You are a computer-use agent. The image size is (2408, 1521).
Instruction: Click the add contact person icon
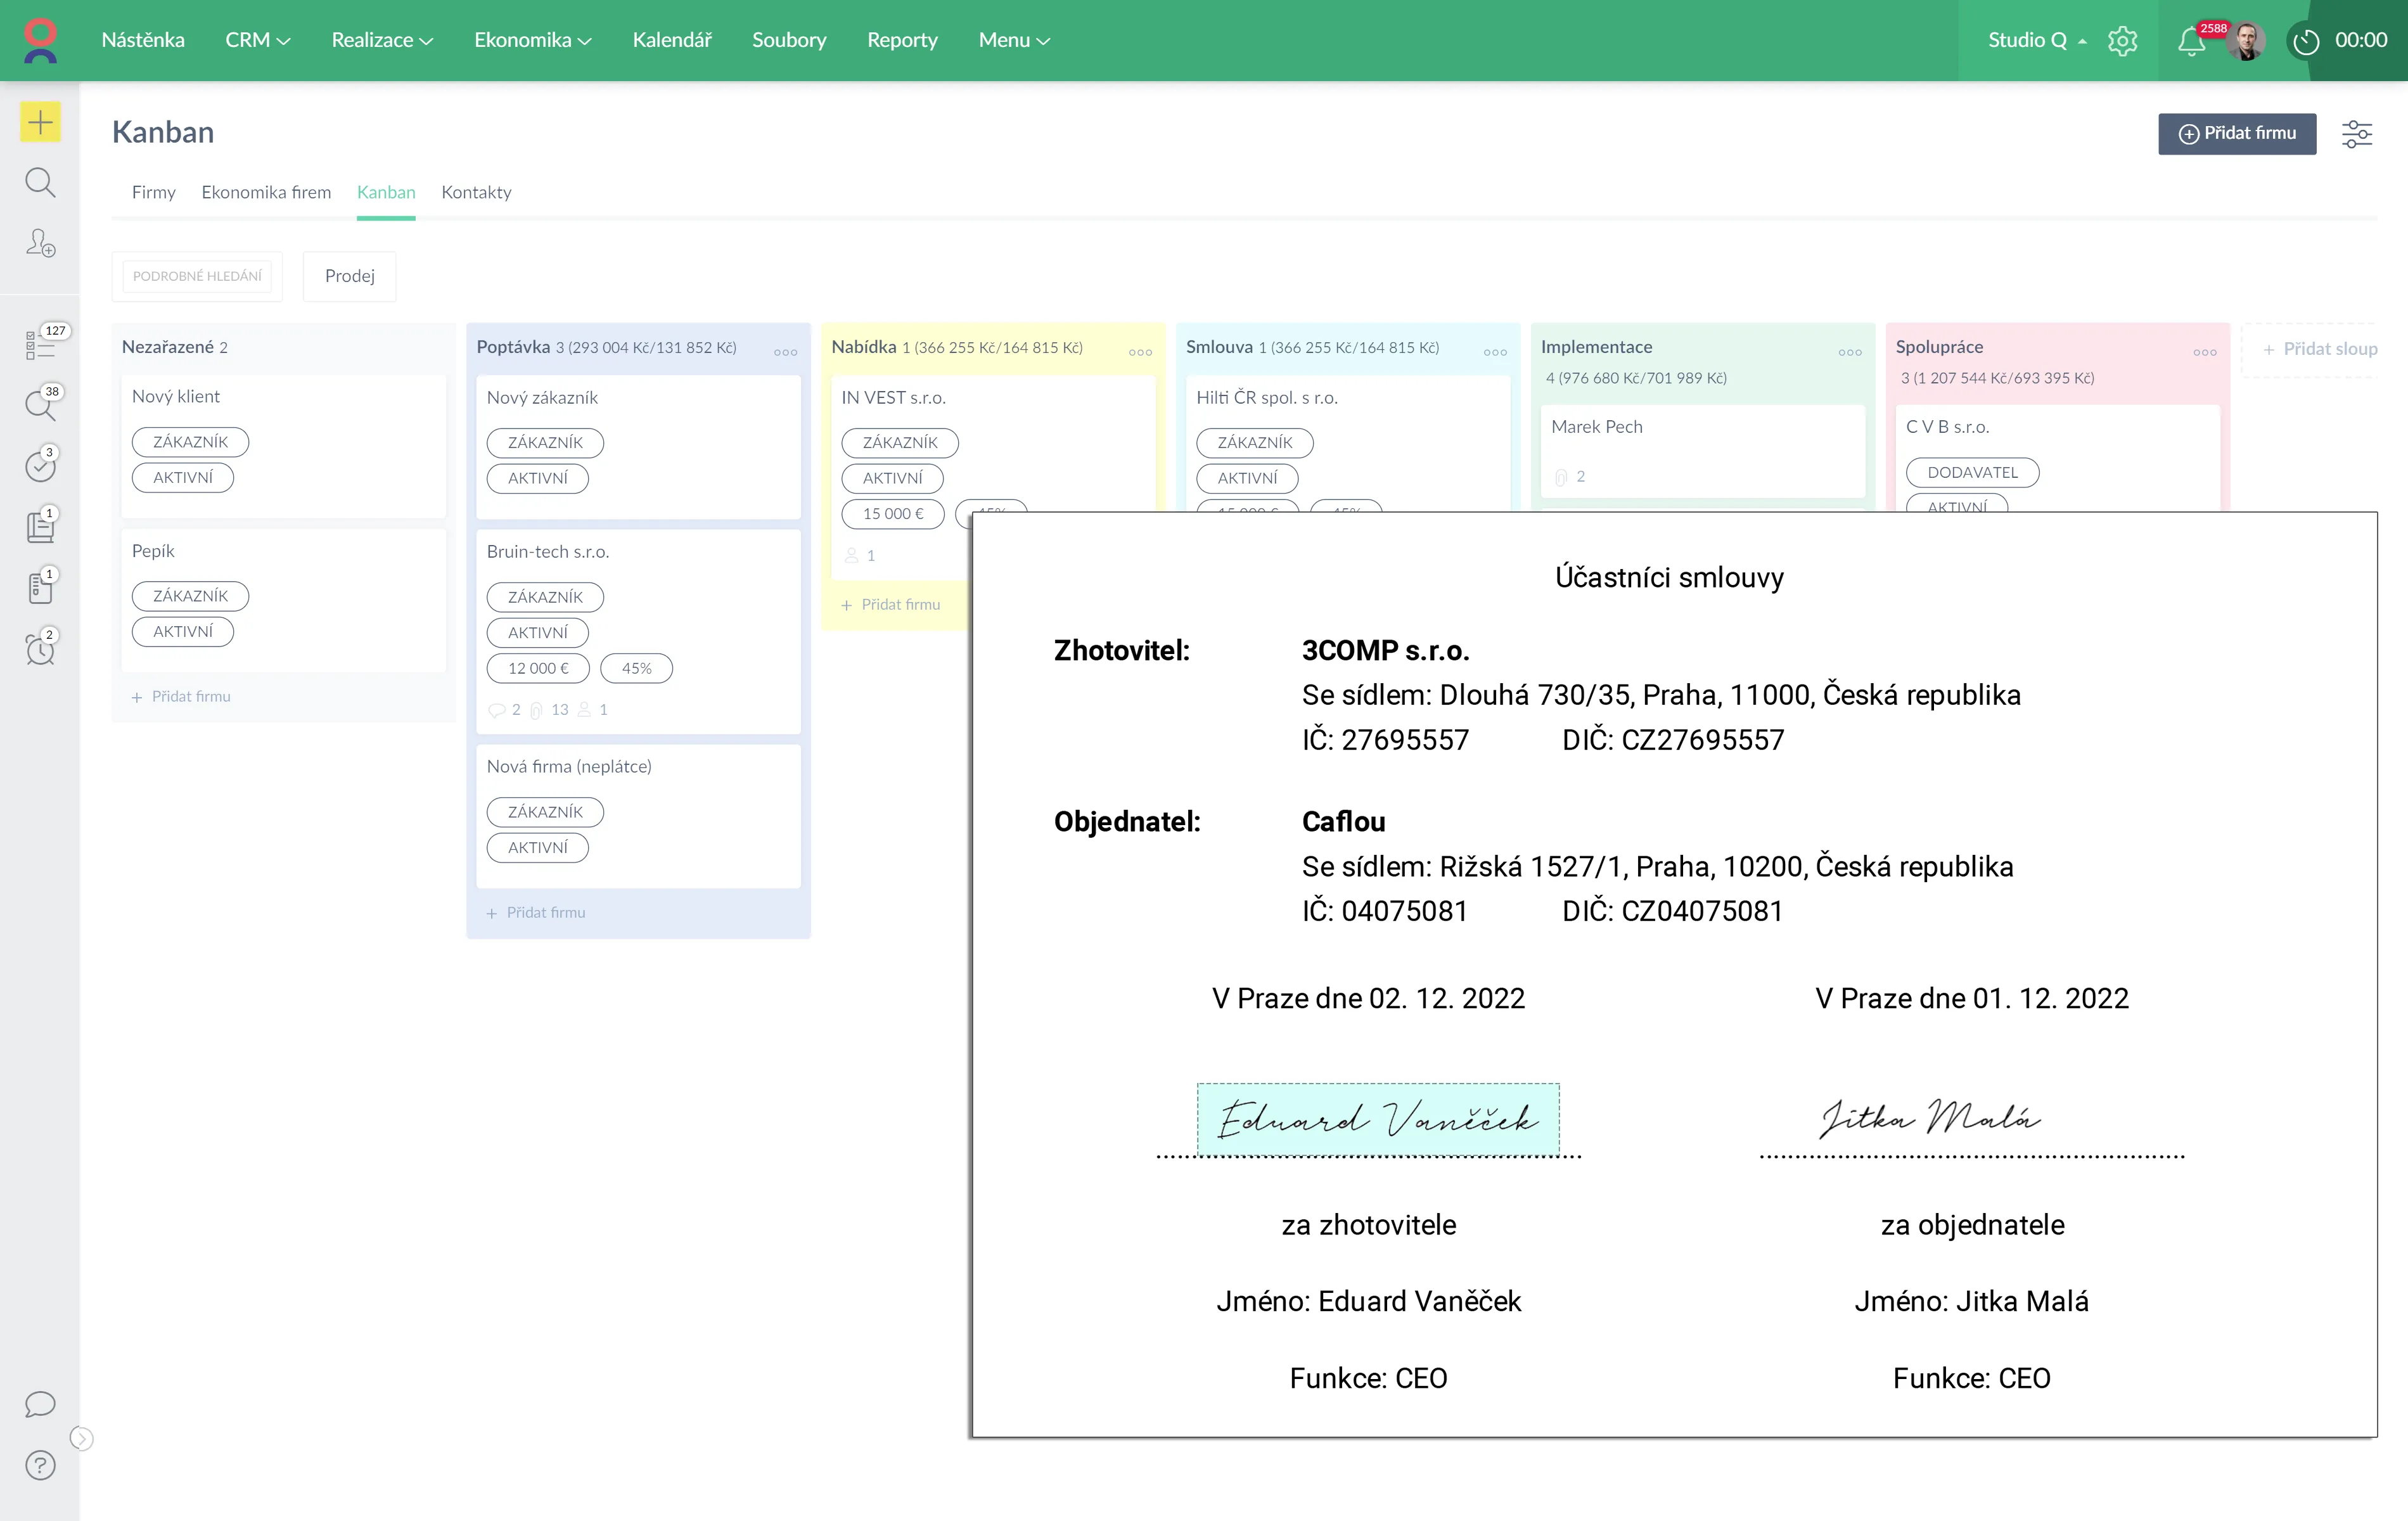(x=40, y=243)
